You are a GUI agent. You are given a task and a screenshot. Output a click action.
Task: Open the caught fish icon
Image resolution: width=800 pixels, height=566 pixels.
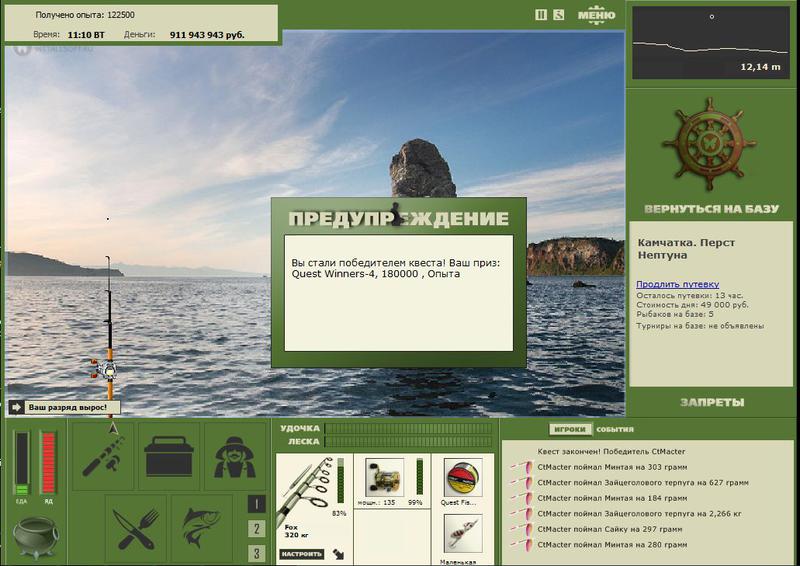point(202,528)
